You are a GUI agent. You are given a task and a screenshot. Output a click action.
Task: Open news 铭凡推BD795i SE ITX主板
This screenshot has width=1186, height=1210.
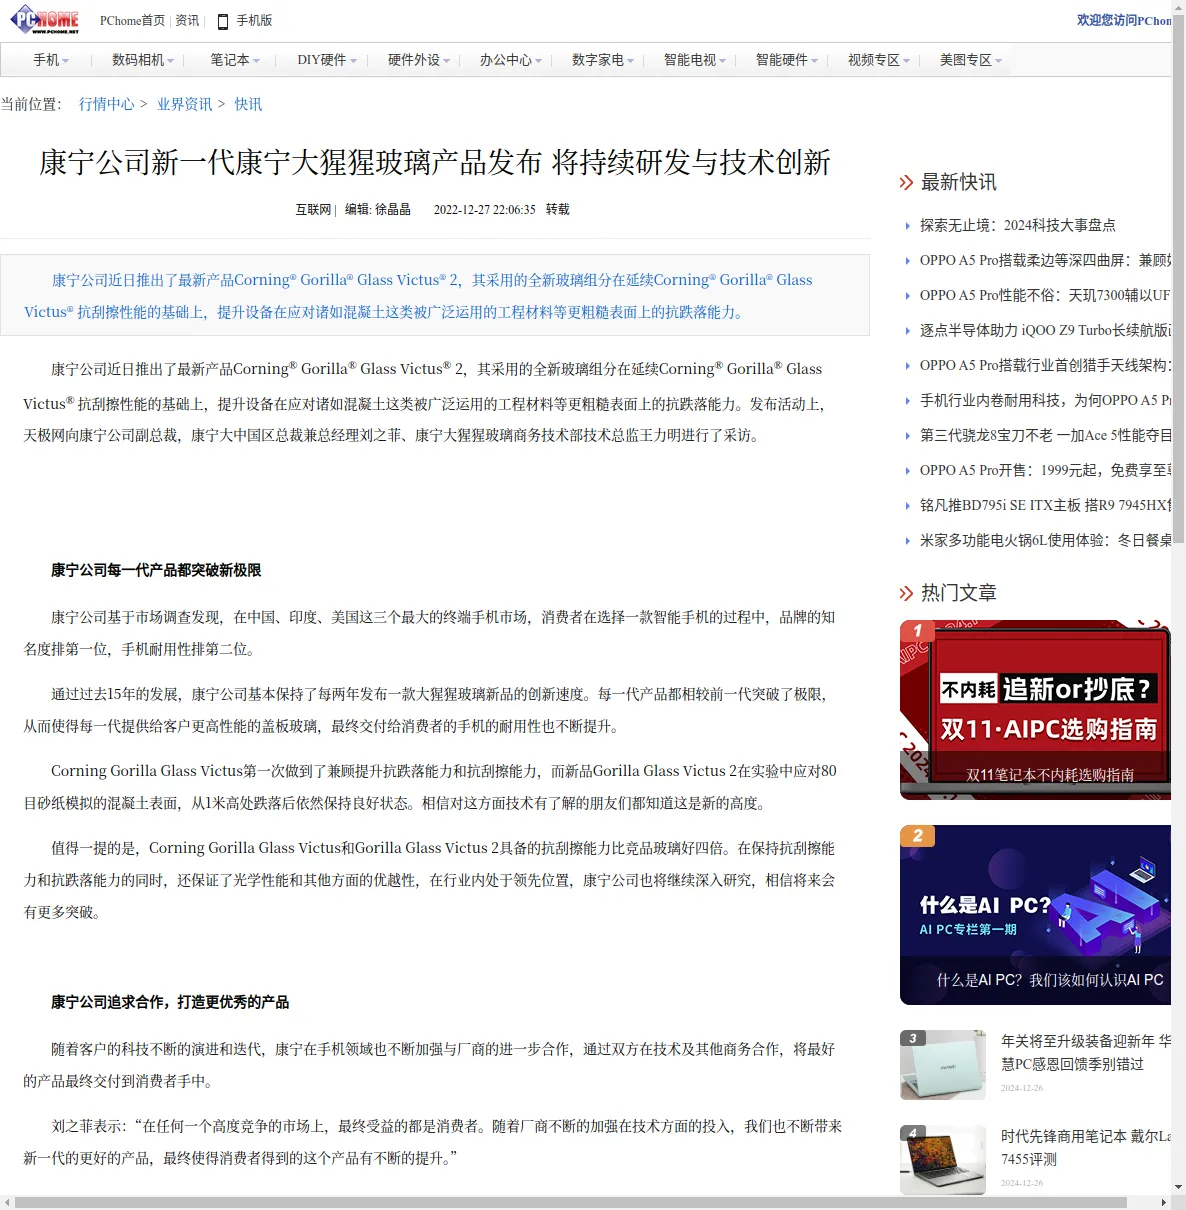[x=1045, y=505]
